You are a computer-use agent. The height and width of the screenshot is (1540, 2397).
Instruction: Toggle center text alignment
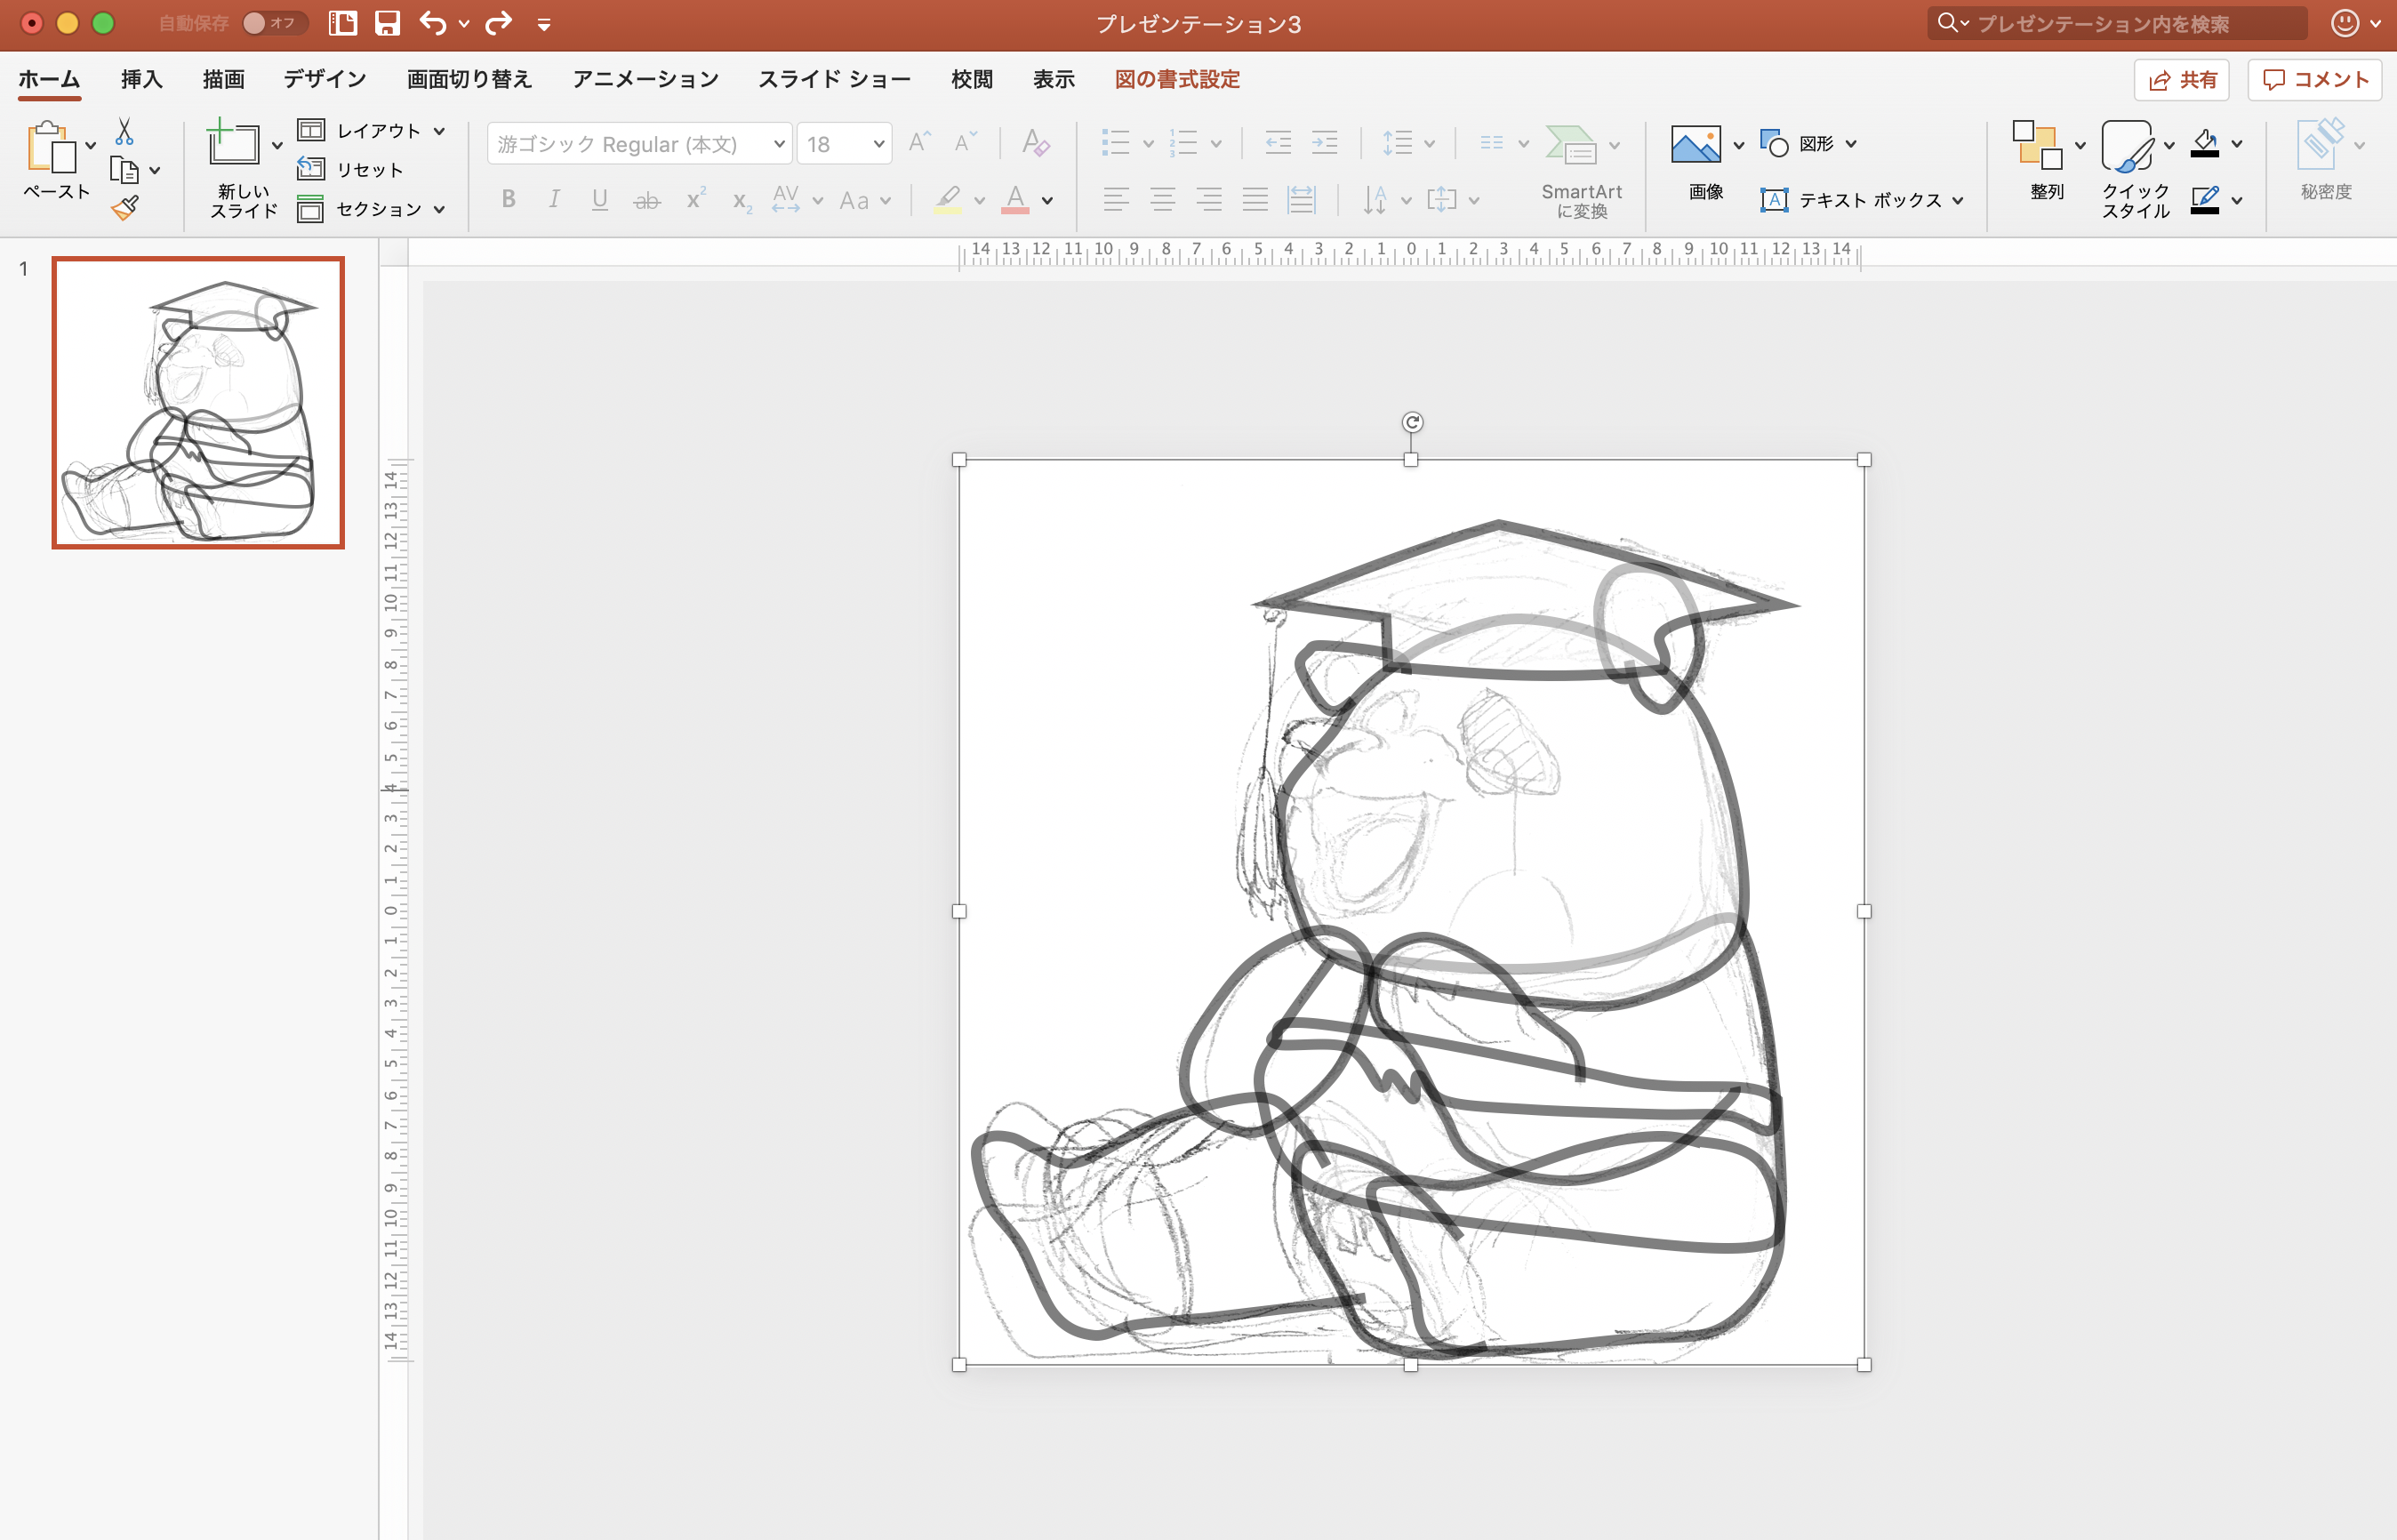(1162, 200)
